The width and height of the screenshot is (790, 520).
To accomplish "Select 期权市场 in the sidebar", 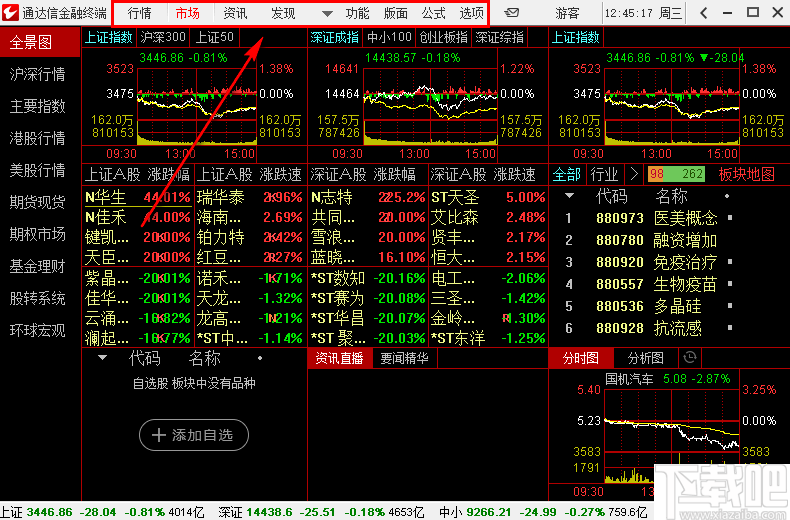I will click(38, 234).
